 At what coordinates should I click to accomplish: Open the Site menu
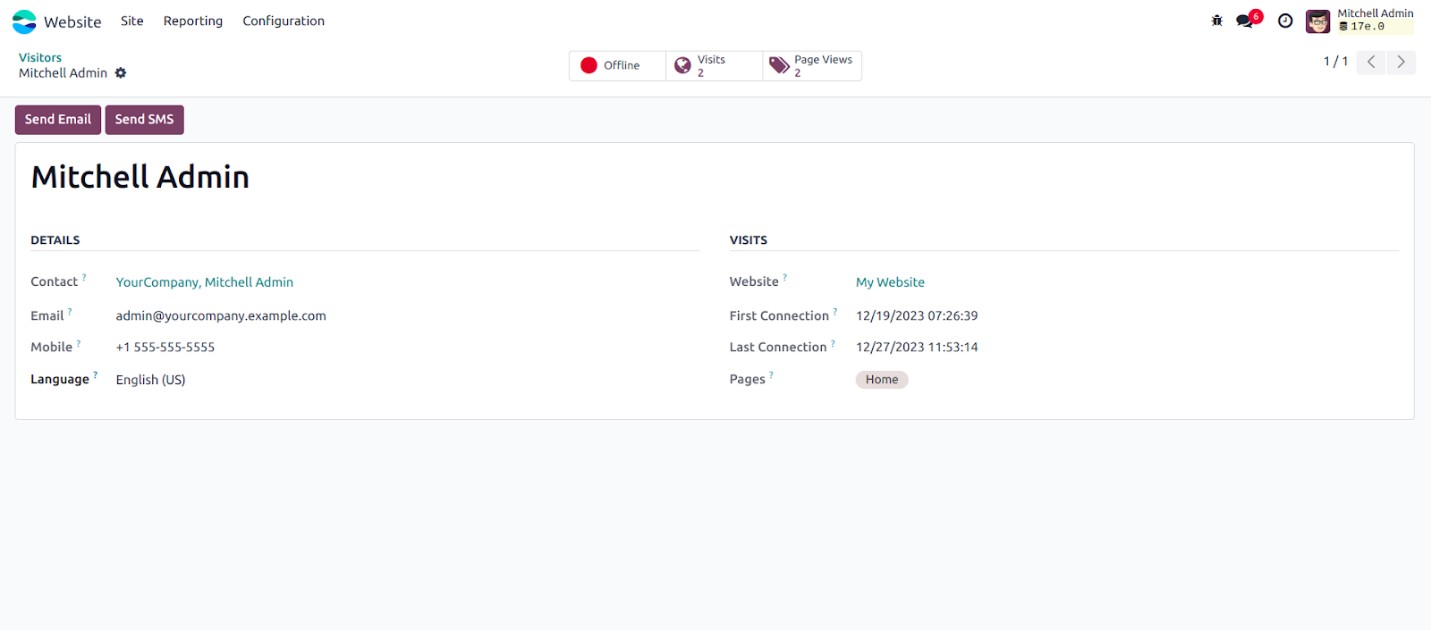click(131, 20)
